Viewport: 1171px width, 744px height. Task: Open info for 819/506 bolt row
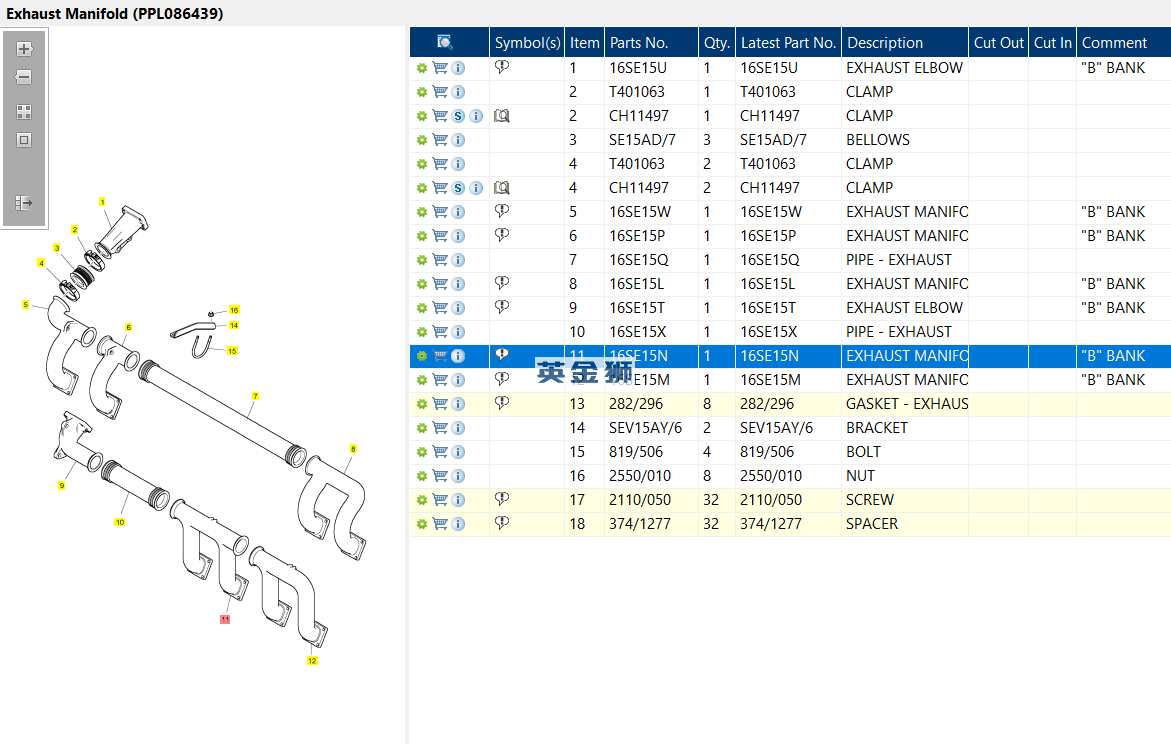[459, 452]
